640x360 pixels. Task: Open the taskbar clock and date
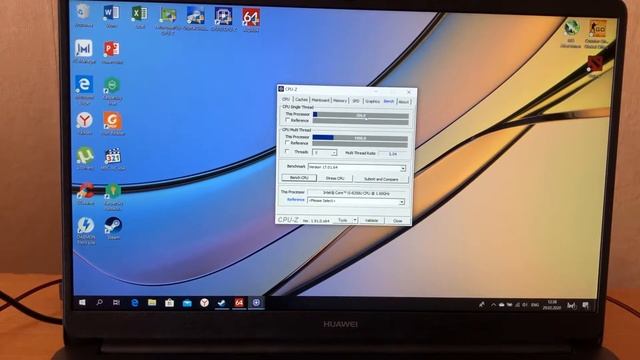552,304
